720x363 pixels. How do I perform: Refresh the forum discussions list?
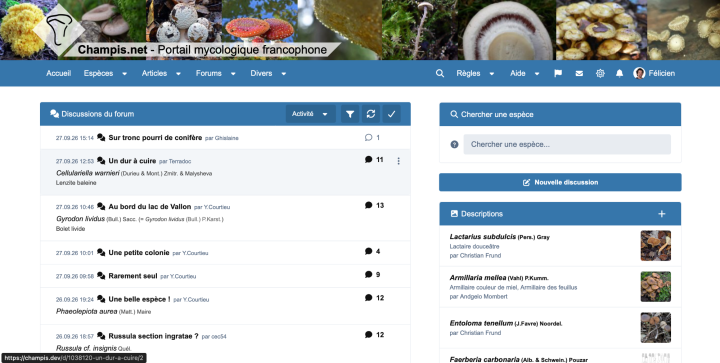tap(371, 114)
